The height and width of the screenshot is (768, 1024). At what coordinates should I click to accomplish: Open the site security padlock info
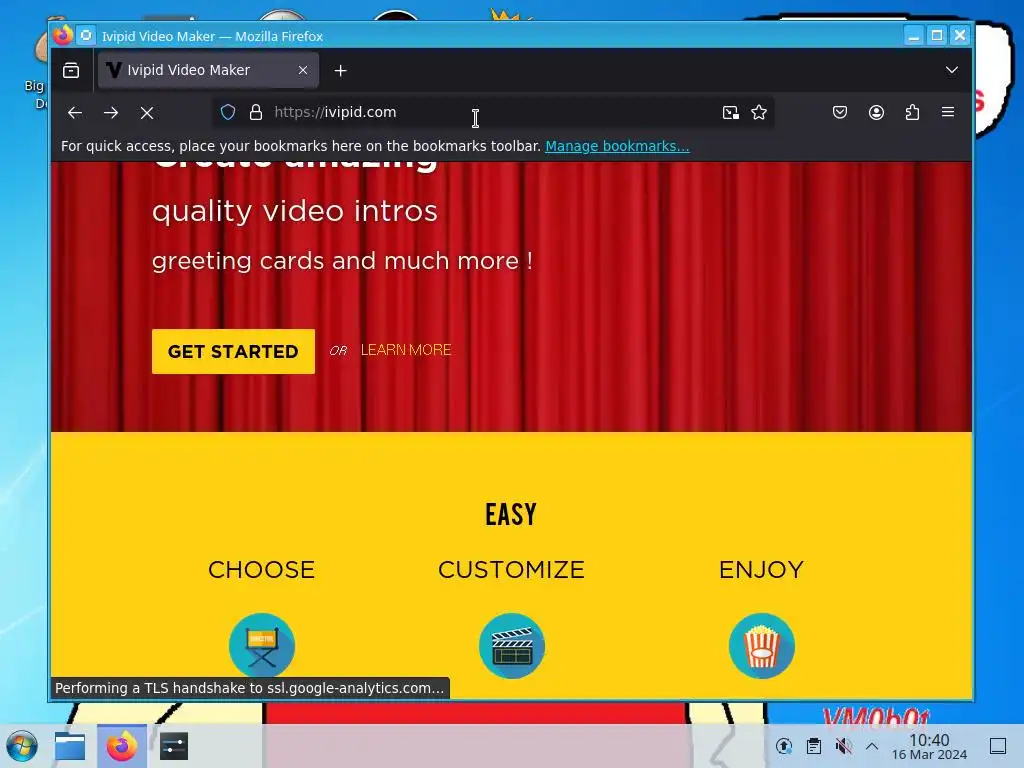(256, 112)
